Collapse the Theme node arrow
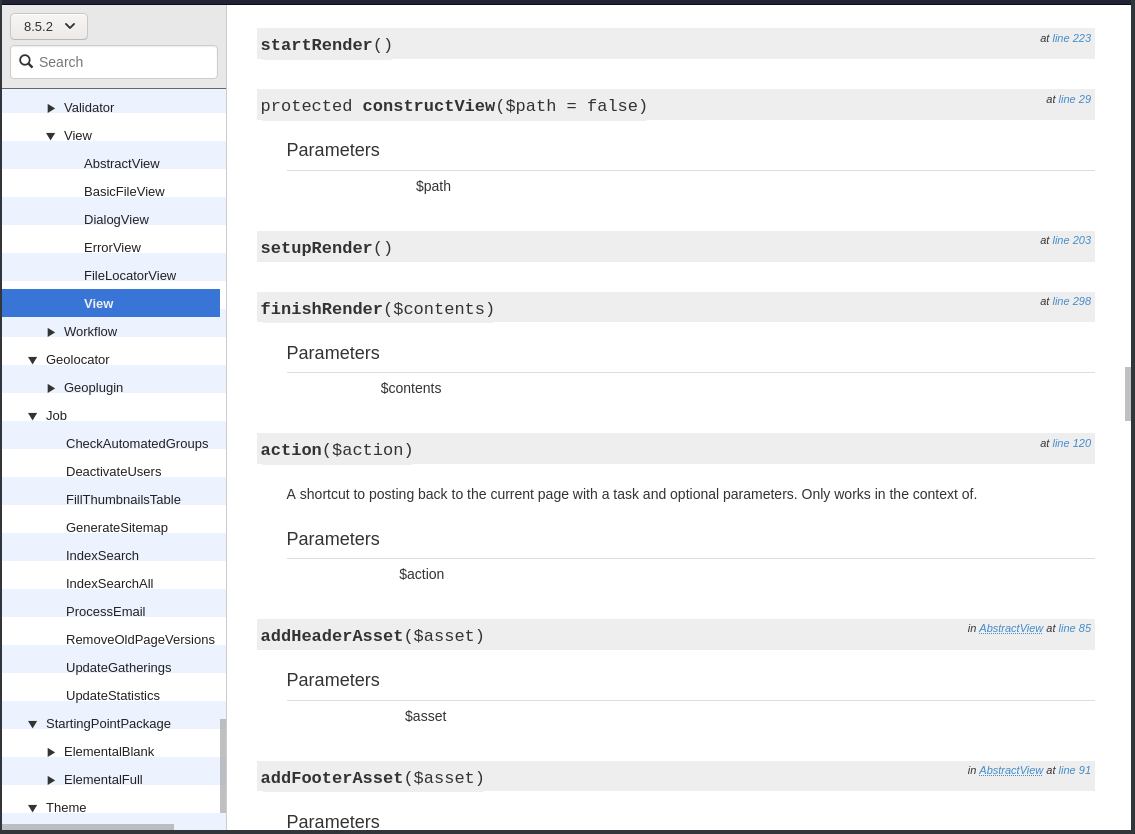Image resolution: width=1135 pixels, height=834 pixels. coord(33,808)
